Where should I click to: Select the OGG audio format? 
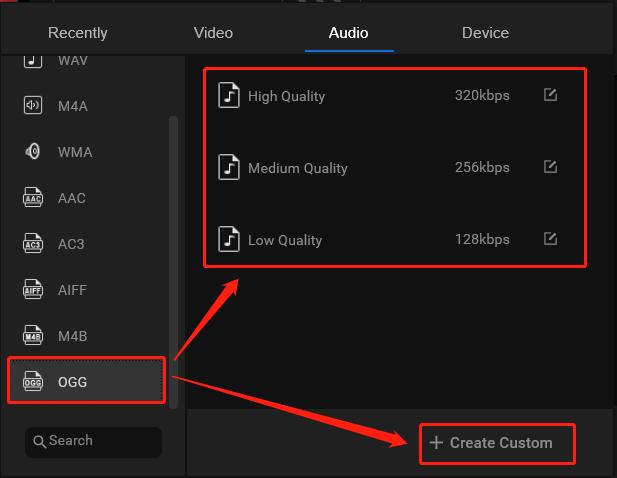coord(86,380)
